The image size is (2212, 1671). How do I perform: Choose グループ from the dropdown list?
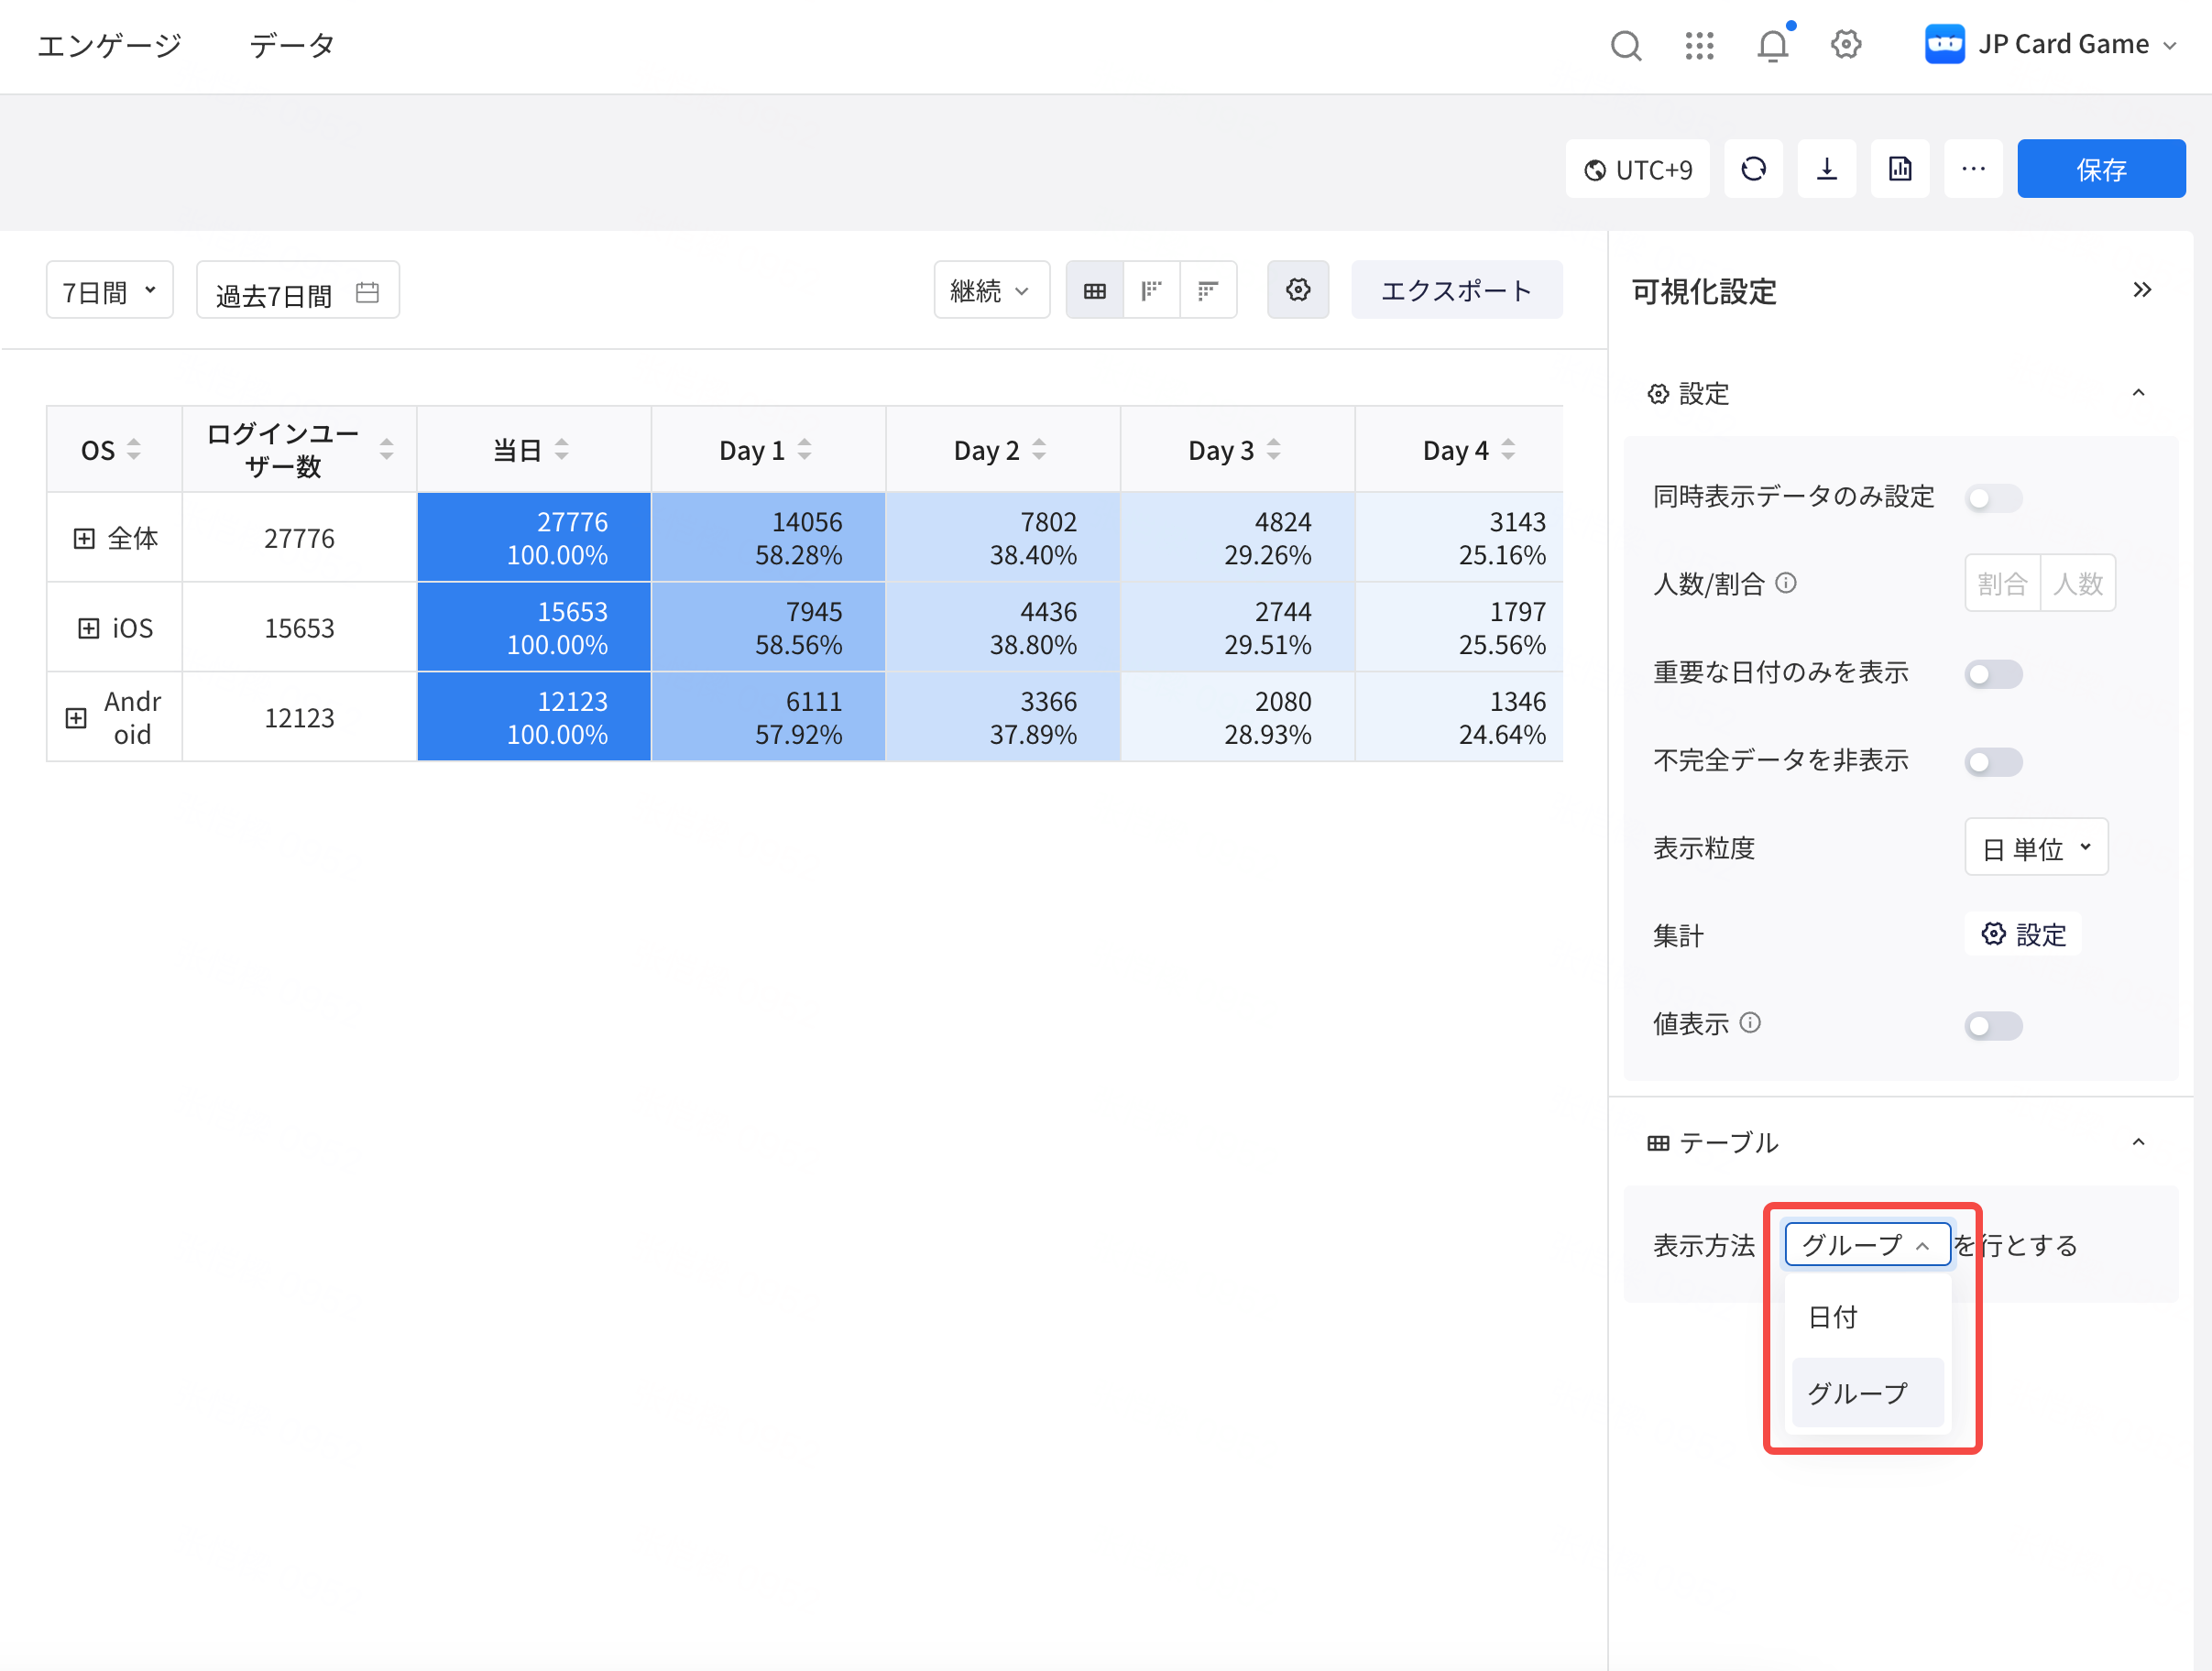pos(1867,1393)
